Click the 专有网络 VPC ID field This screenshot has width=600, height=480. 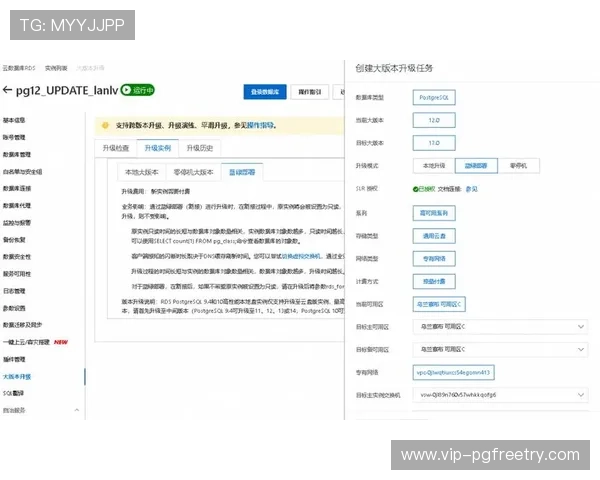453,372
